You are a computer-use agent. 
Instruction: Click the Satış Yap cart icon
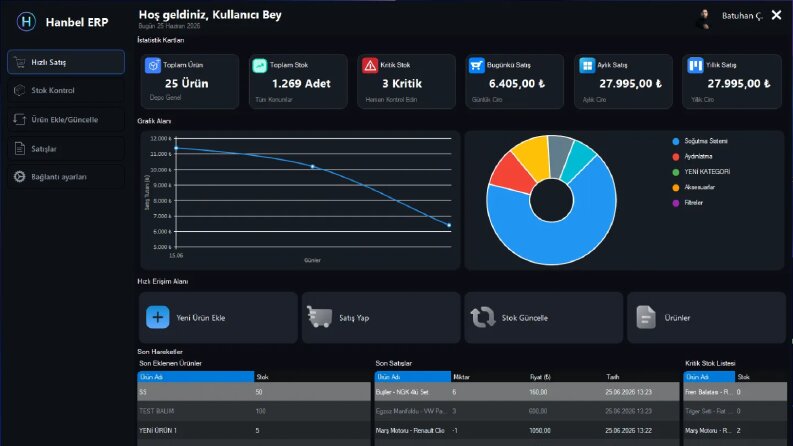[x=320, y=318]
